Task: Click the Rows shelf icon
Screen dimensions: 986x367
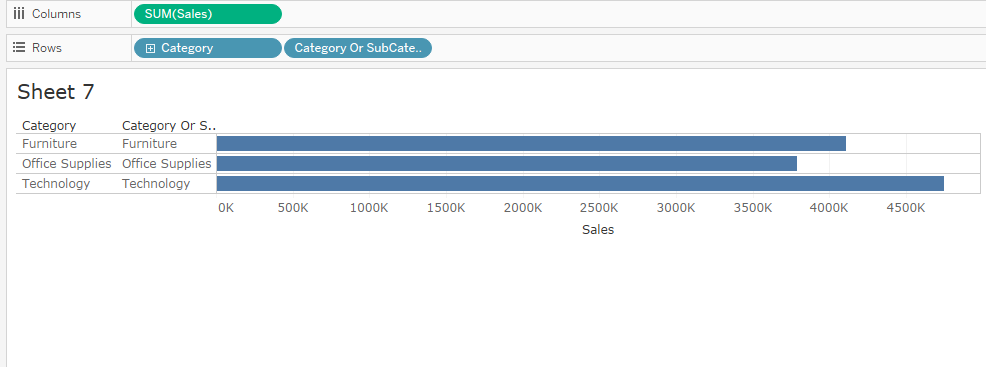Action: coord(19,48)
